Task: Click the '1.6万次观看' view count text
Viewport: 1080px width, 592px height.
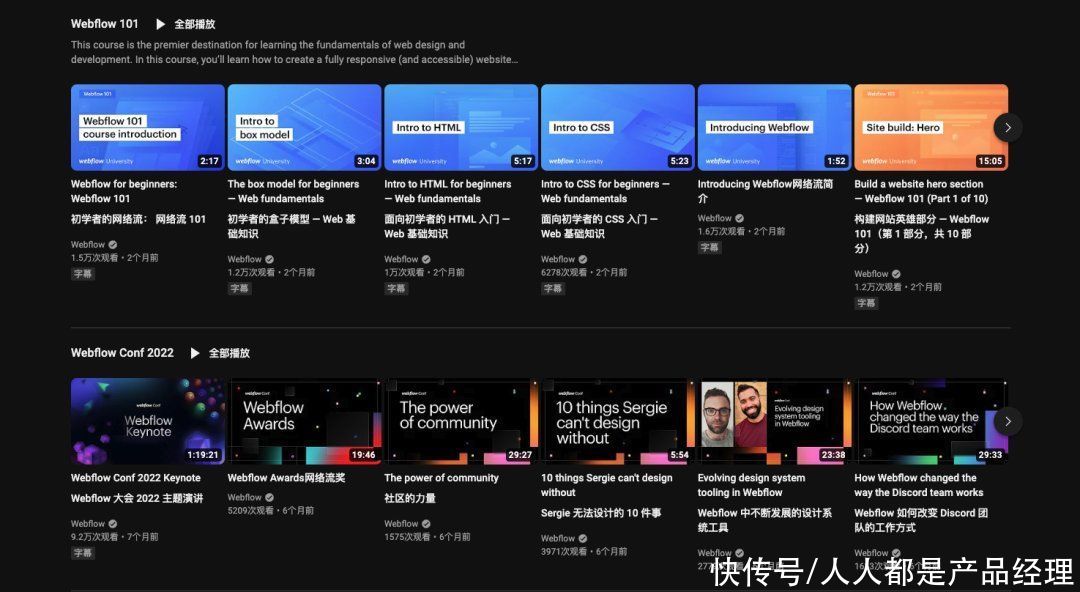Action: pos(721,232)
